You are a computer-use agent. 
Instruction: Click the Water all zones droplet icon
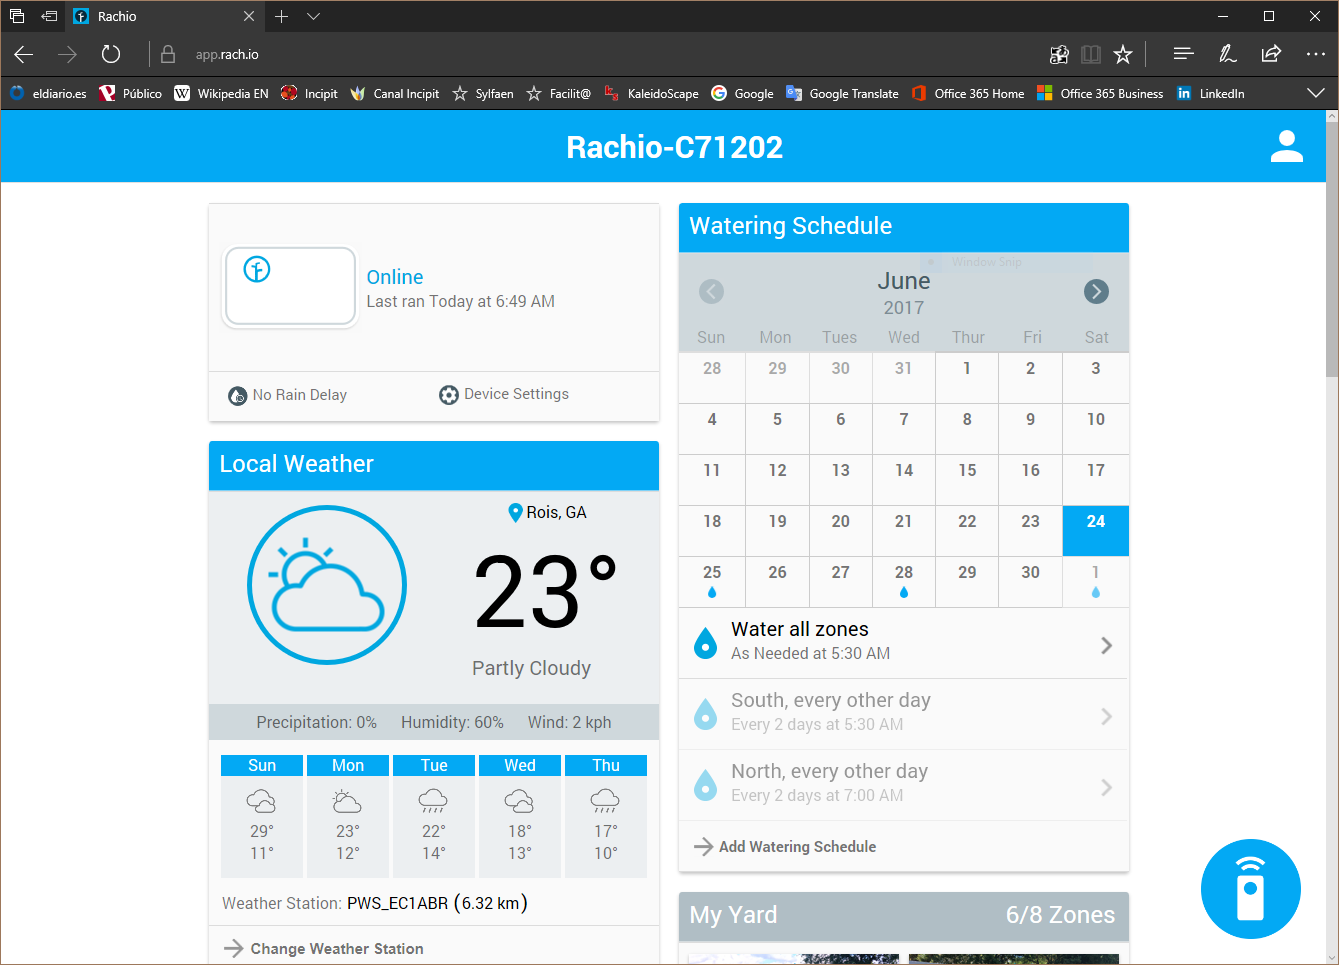[705, 643]
